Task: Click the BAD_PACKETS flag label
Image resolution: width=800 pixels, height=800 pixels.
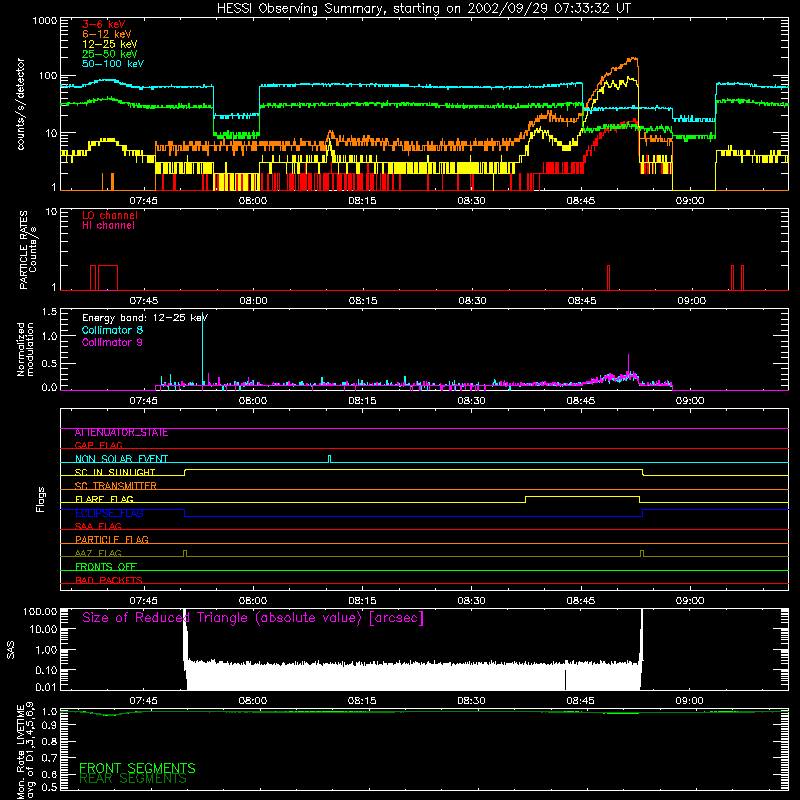Action: click(x=109, y=580)
